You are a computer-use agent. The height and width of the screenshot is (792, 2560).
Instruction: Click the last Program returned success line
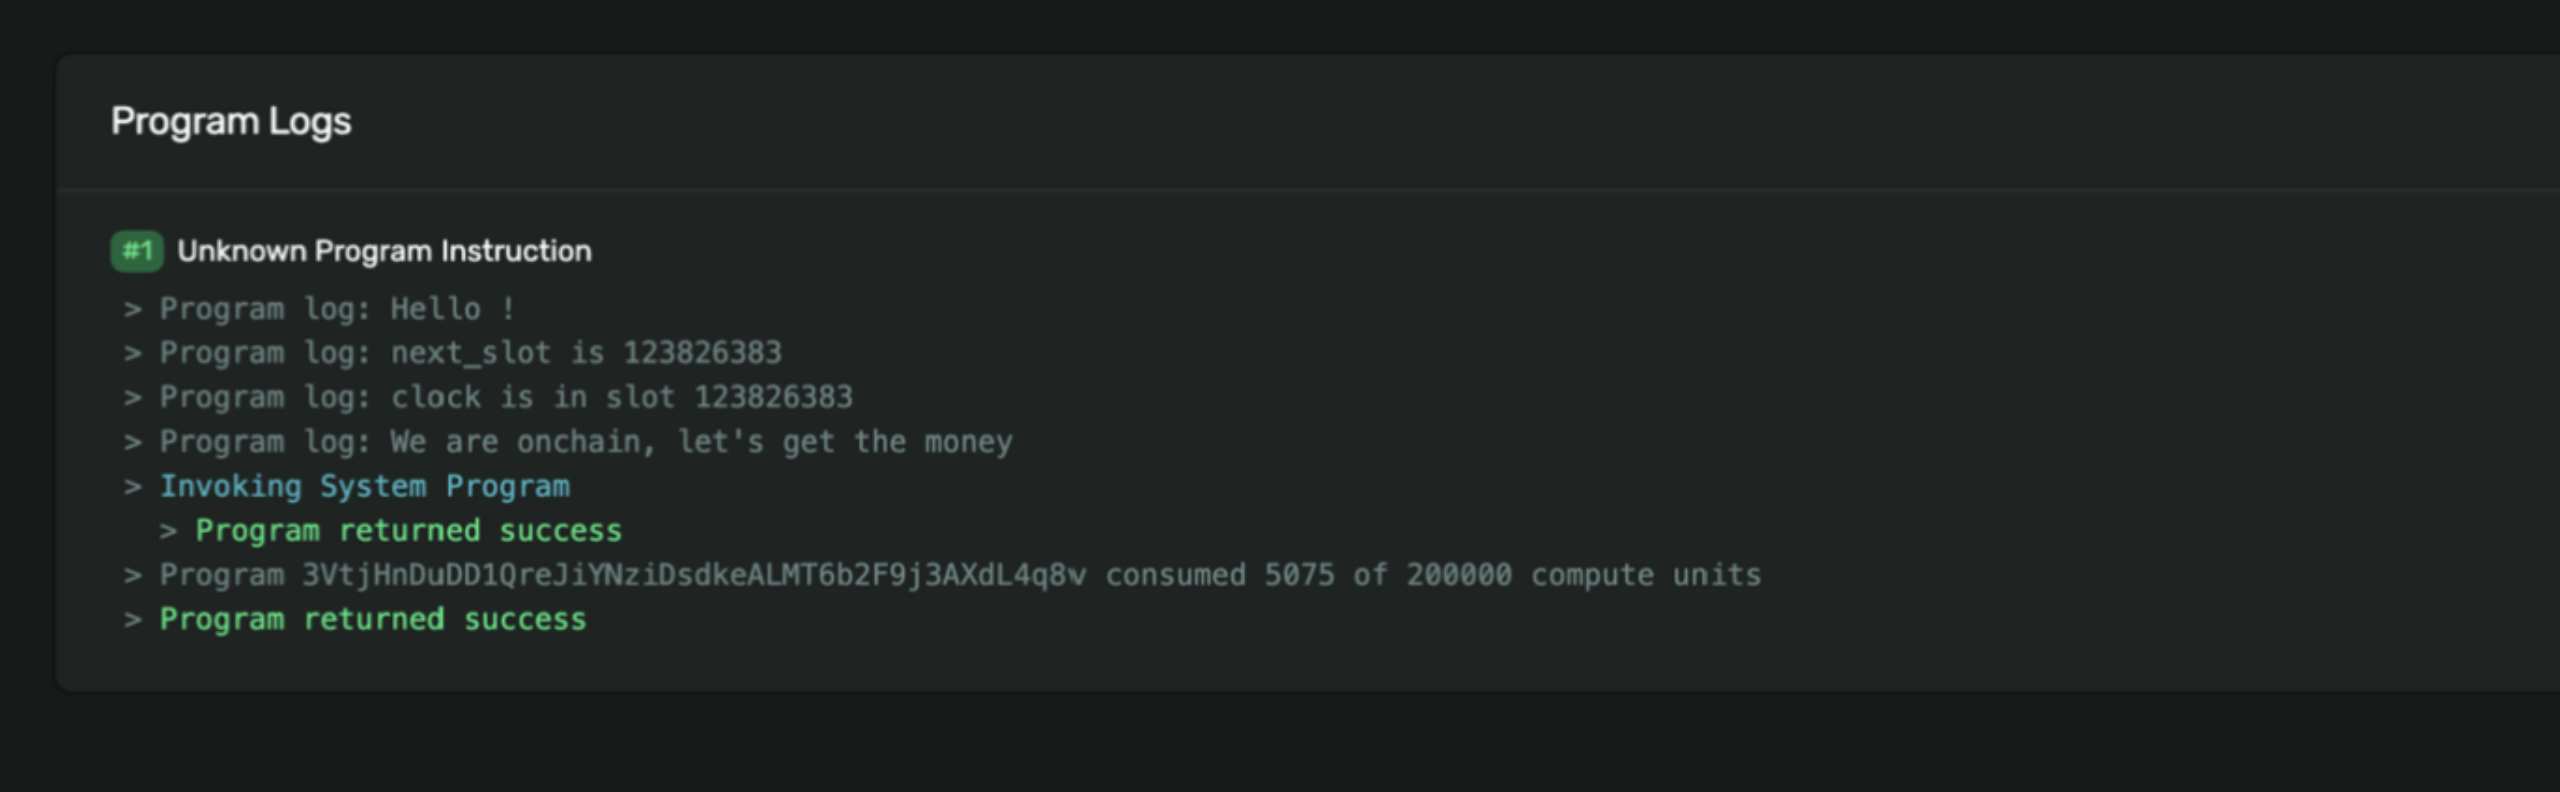[x=373, y=620]
